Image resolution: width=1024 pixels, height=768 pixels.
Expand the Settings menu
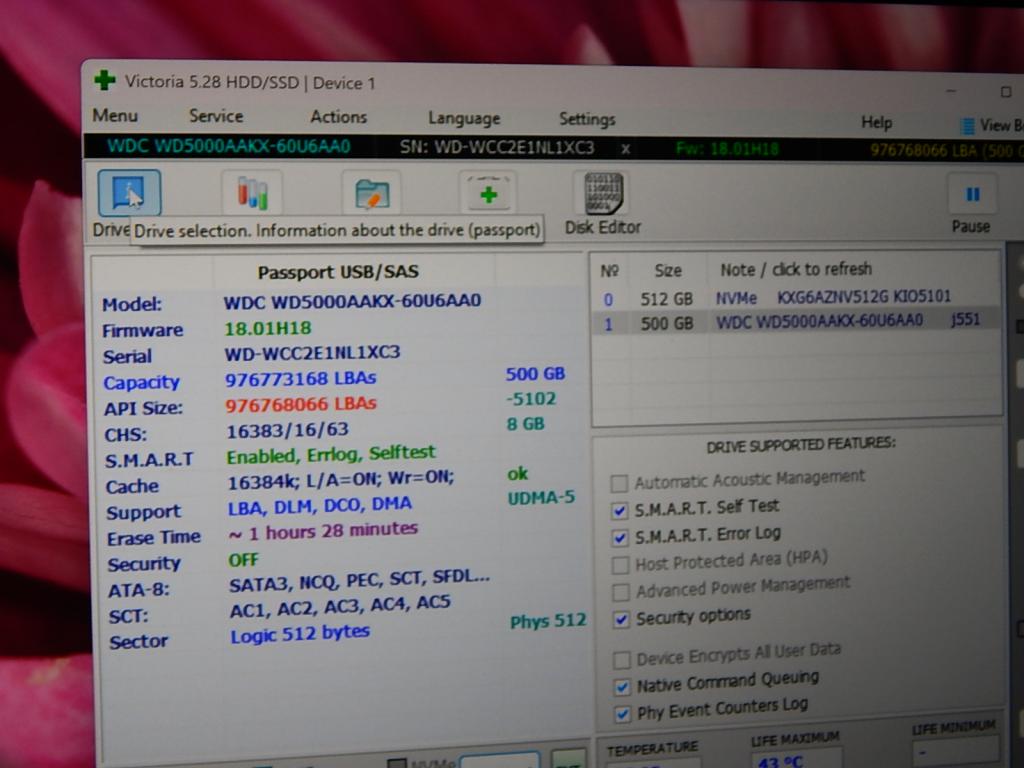click(587, 119)
